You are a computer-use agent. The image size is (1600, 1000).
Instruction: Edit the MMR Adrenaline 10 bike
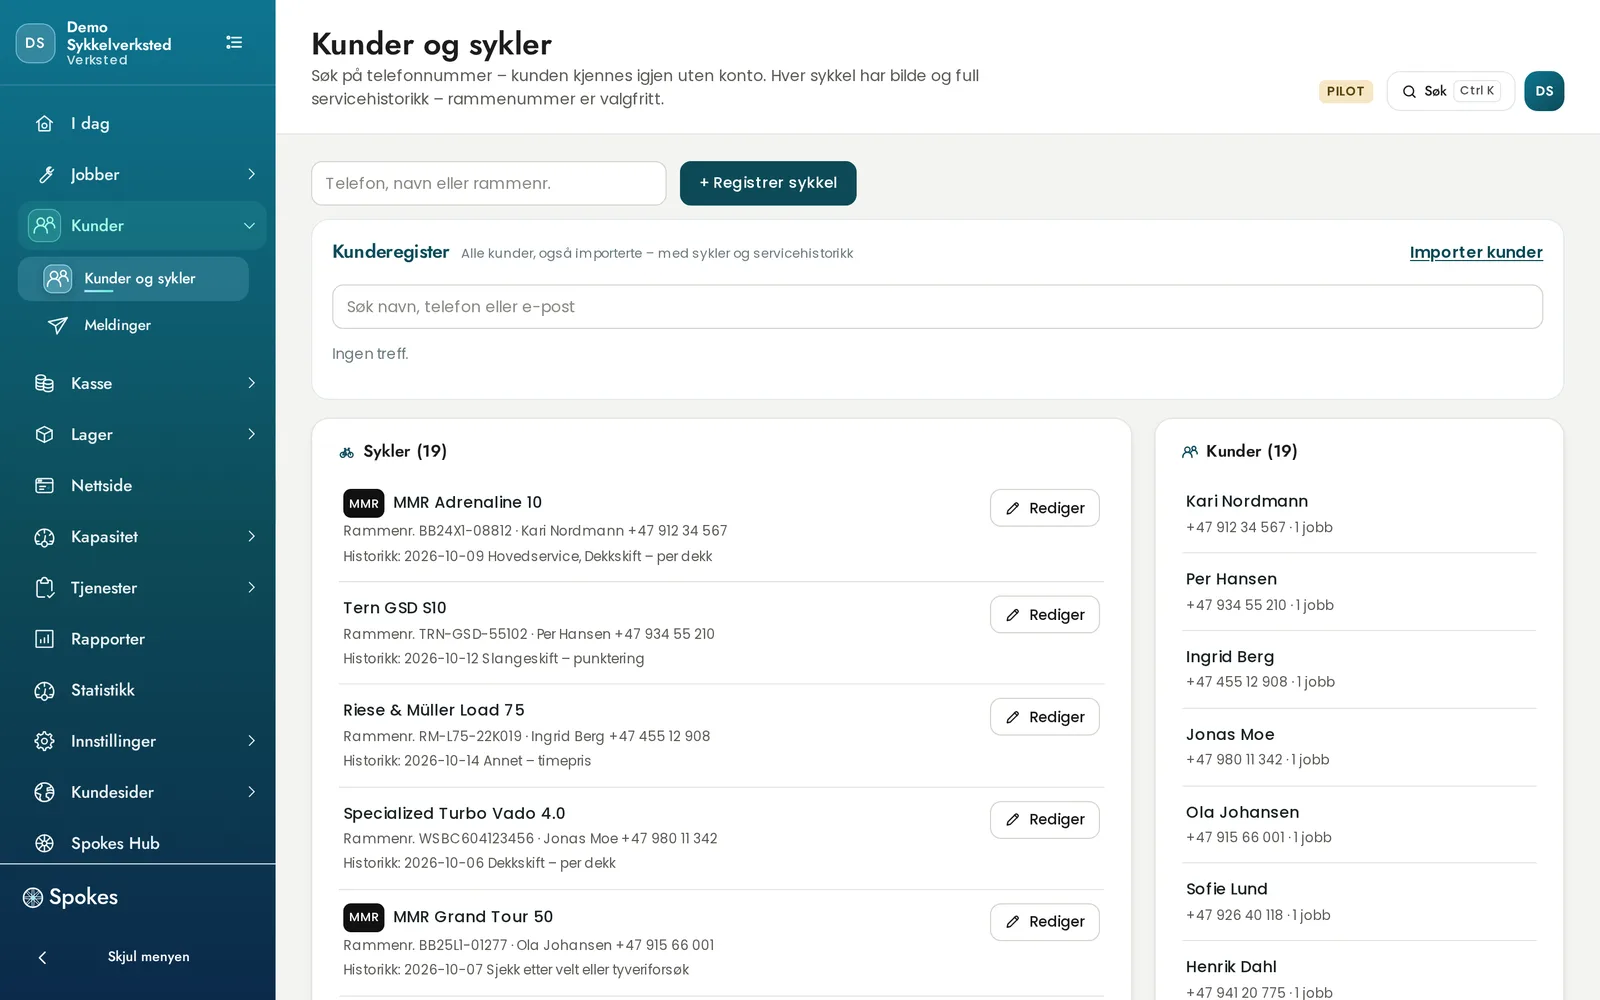pos(1045,508)
